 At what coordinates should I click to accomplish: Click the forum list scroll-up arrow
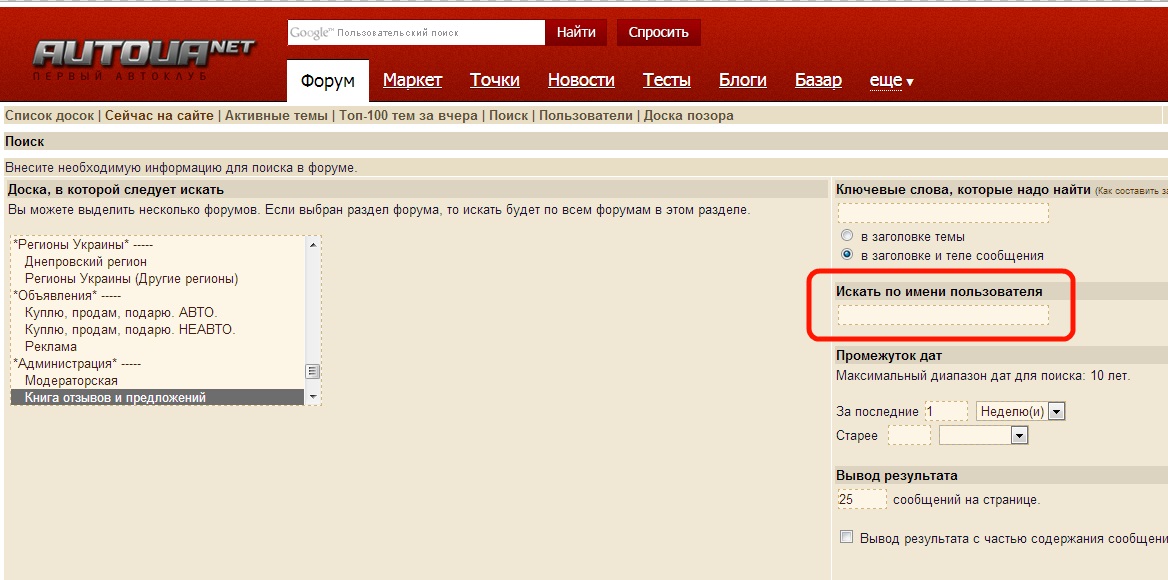[313, 244]
